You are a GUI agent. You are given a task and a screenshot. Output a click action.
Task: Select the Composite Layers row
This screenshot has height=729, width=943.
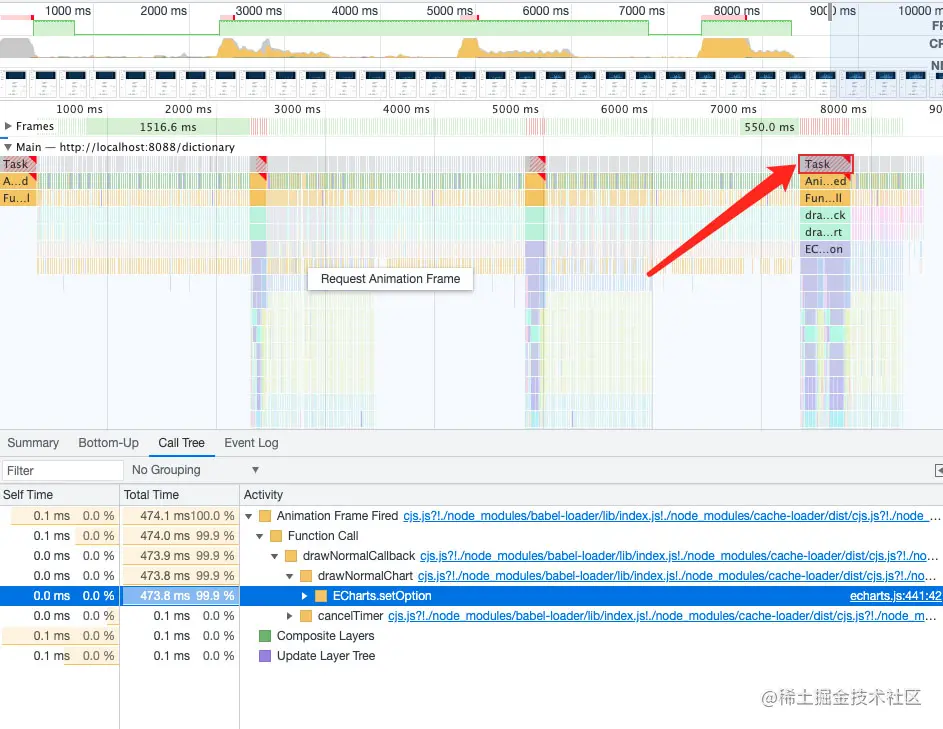coord(472,636)
